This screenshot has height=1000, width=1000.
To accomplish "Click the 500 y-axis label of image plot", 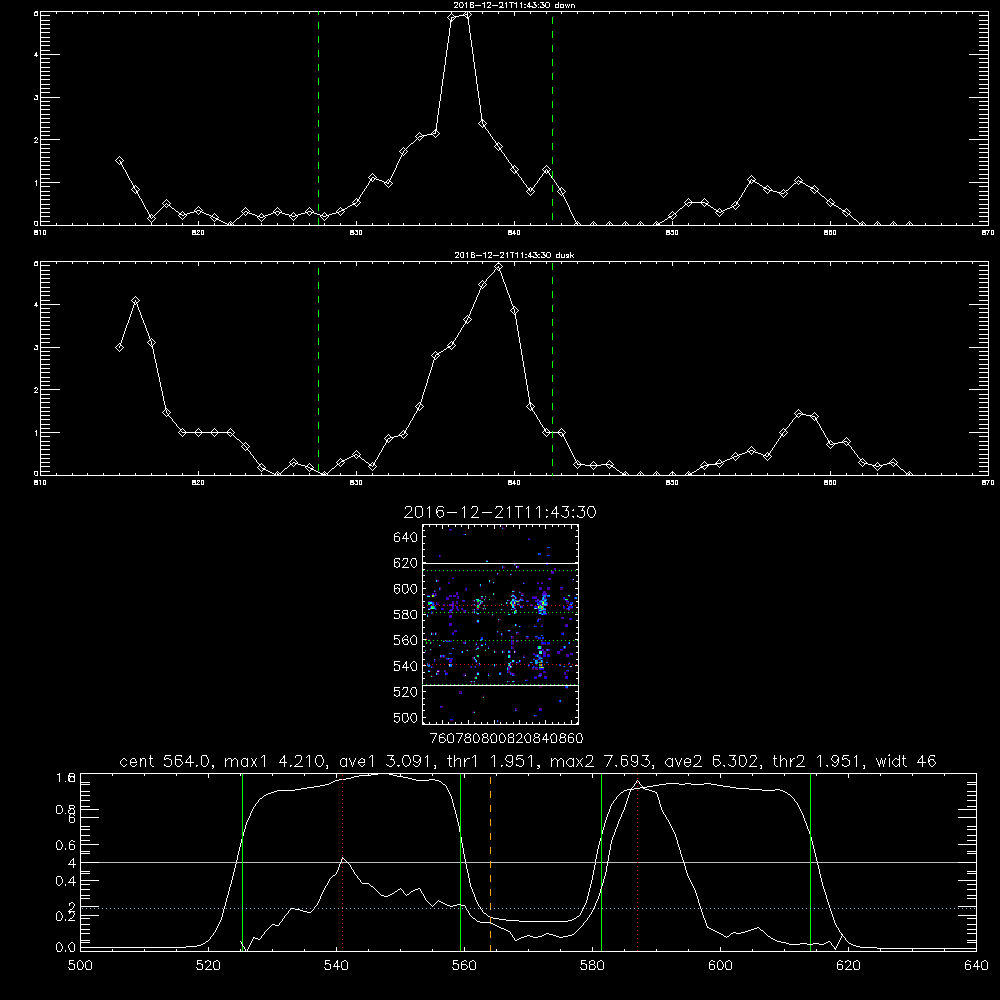I will pos(406,717).
